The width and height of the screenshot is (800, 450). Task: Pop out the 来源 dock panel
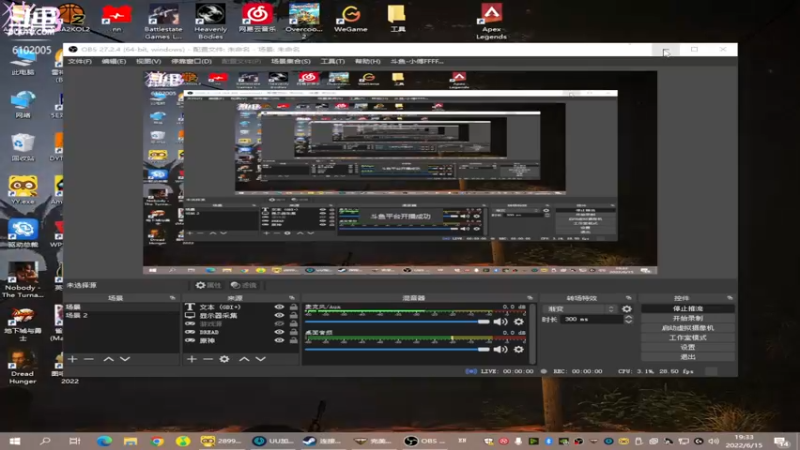coord(292,297)
